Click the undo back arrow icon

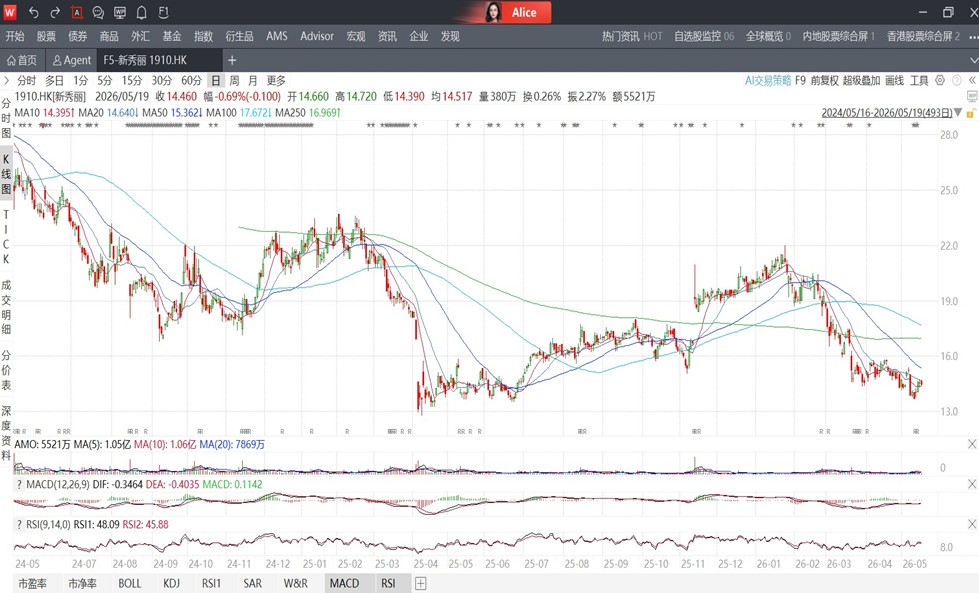pos(34,12)
